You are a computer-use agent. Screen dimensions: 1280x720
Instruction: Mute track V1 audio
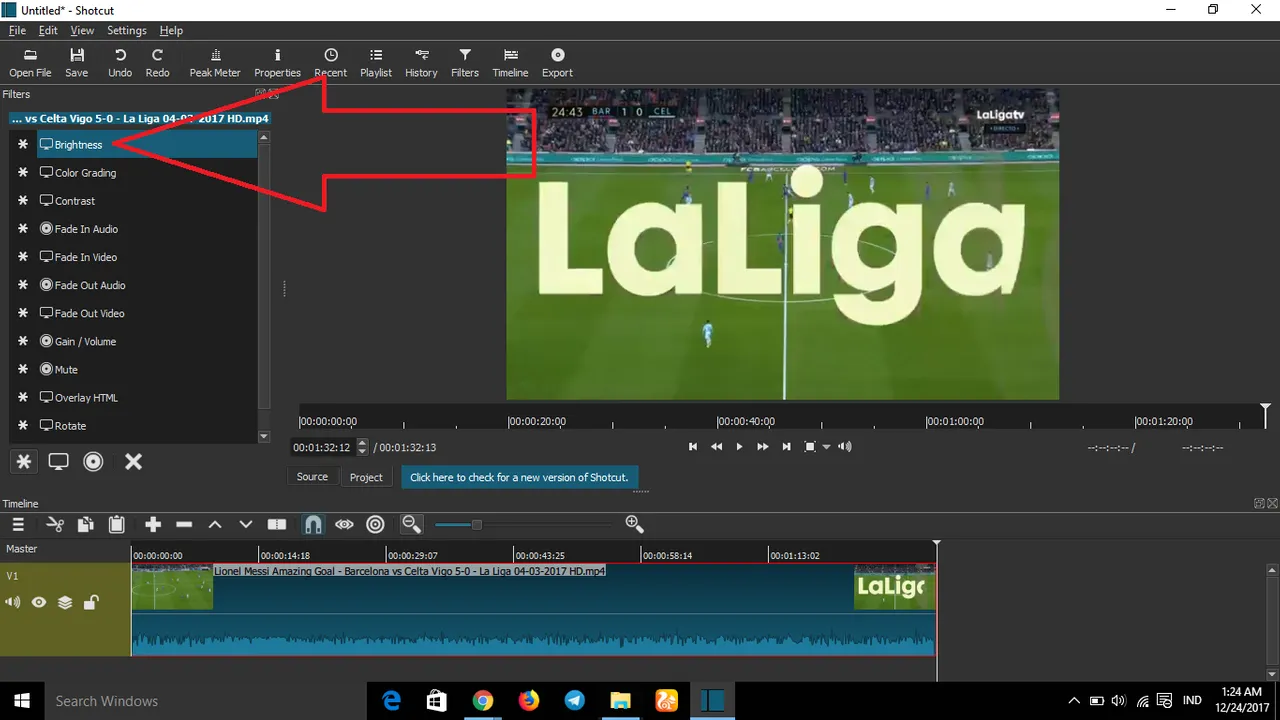tap(13, 603)
